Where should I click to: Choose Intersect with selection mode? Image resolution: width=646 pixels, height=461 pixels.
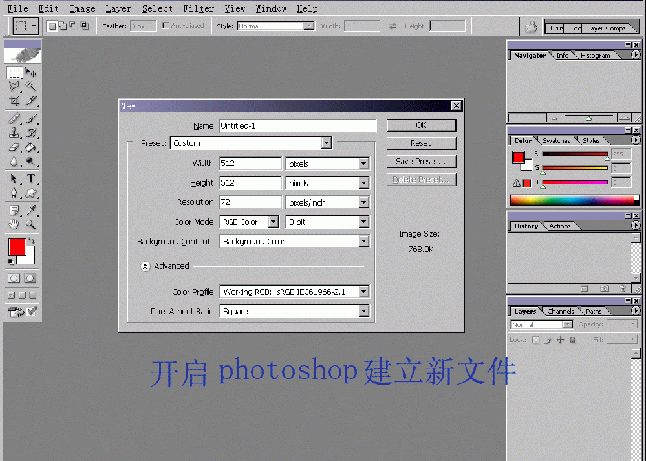pyautogui.click(x=84, y=26)
